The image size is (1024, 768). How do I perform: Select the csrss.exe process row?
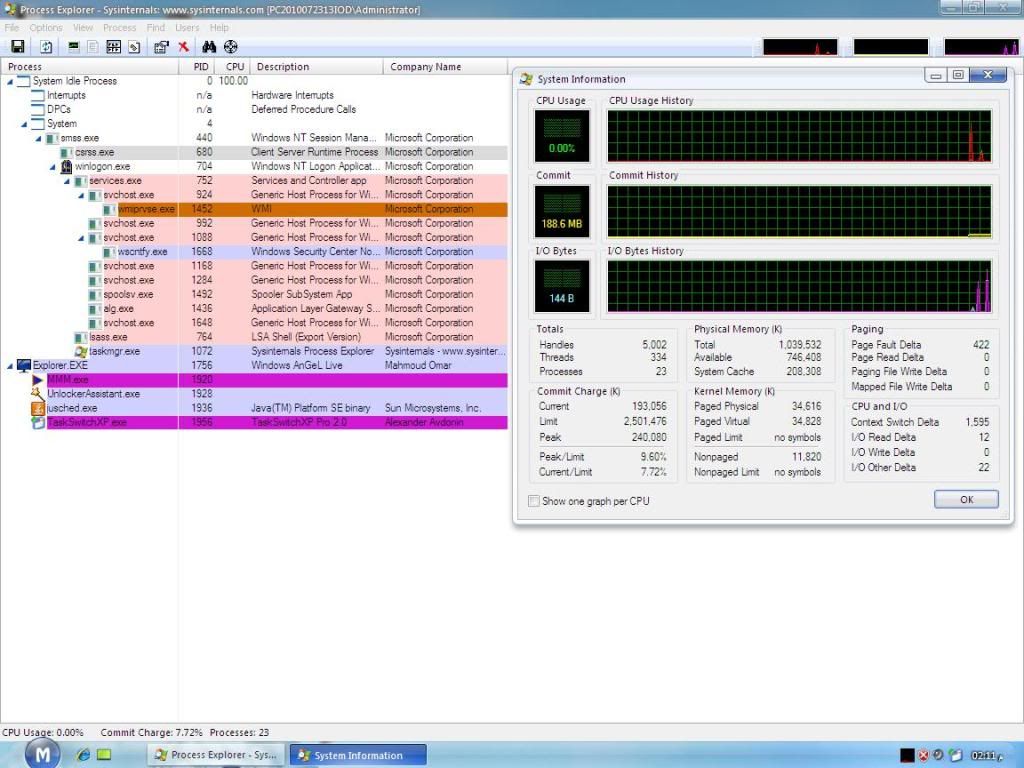(254, 152)
